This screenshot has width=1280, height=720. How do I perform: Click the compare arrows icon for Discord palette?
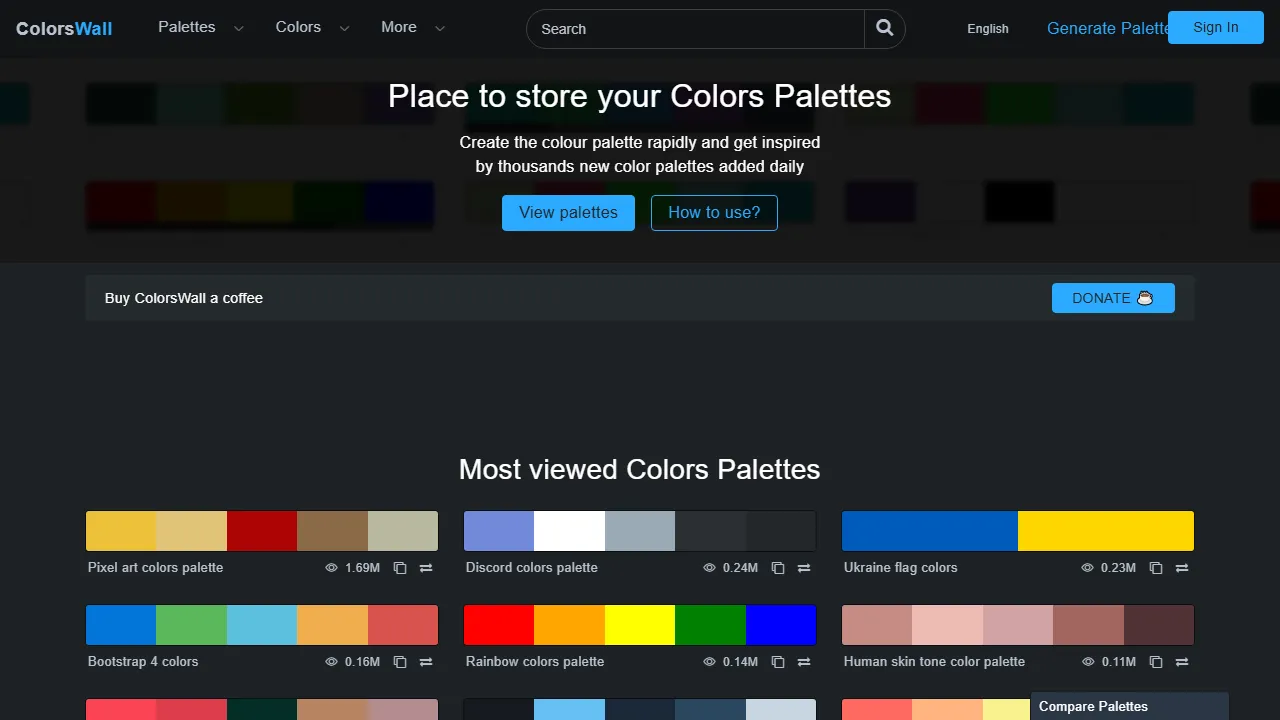804,567
